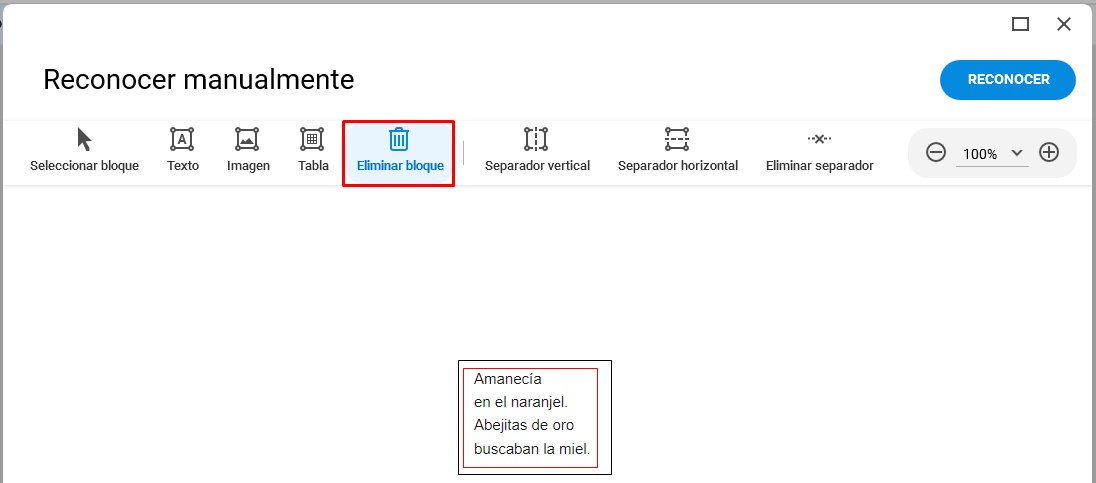This screenshot has height=483, width=1096.
Task: Zoom out with the minus icon
Action: click(936, 152)
